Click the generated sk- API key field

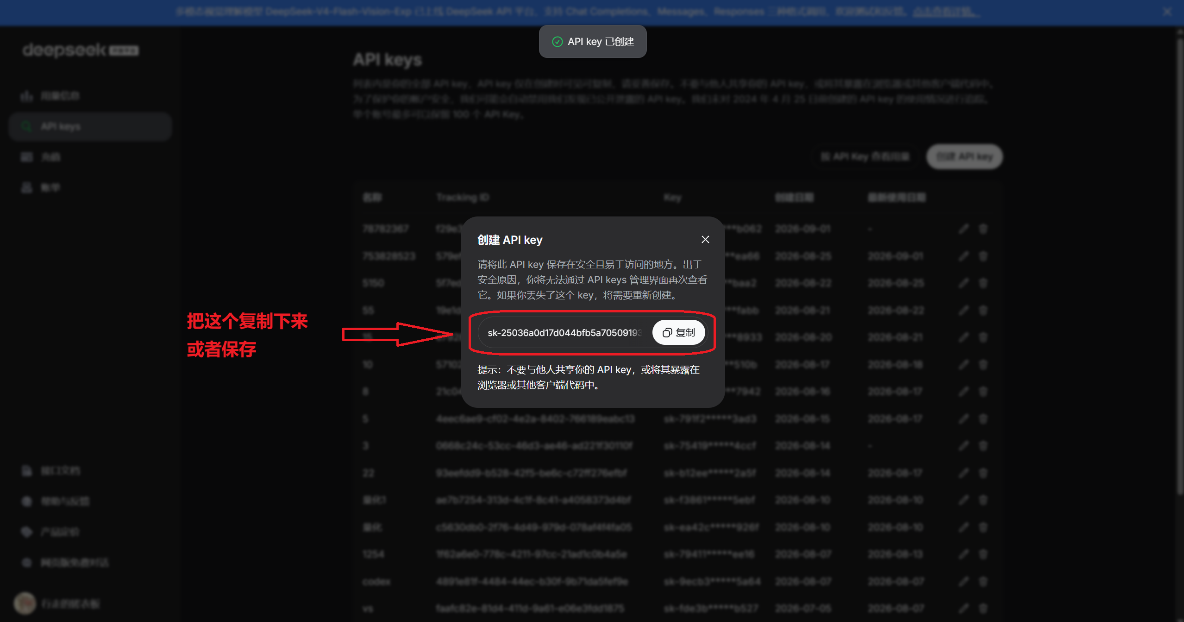pos(564,333)
